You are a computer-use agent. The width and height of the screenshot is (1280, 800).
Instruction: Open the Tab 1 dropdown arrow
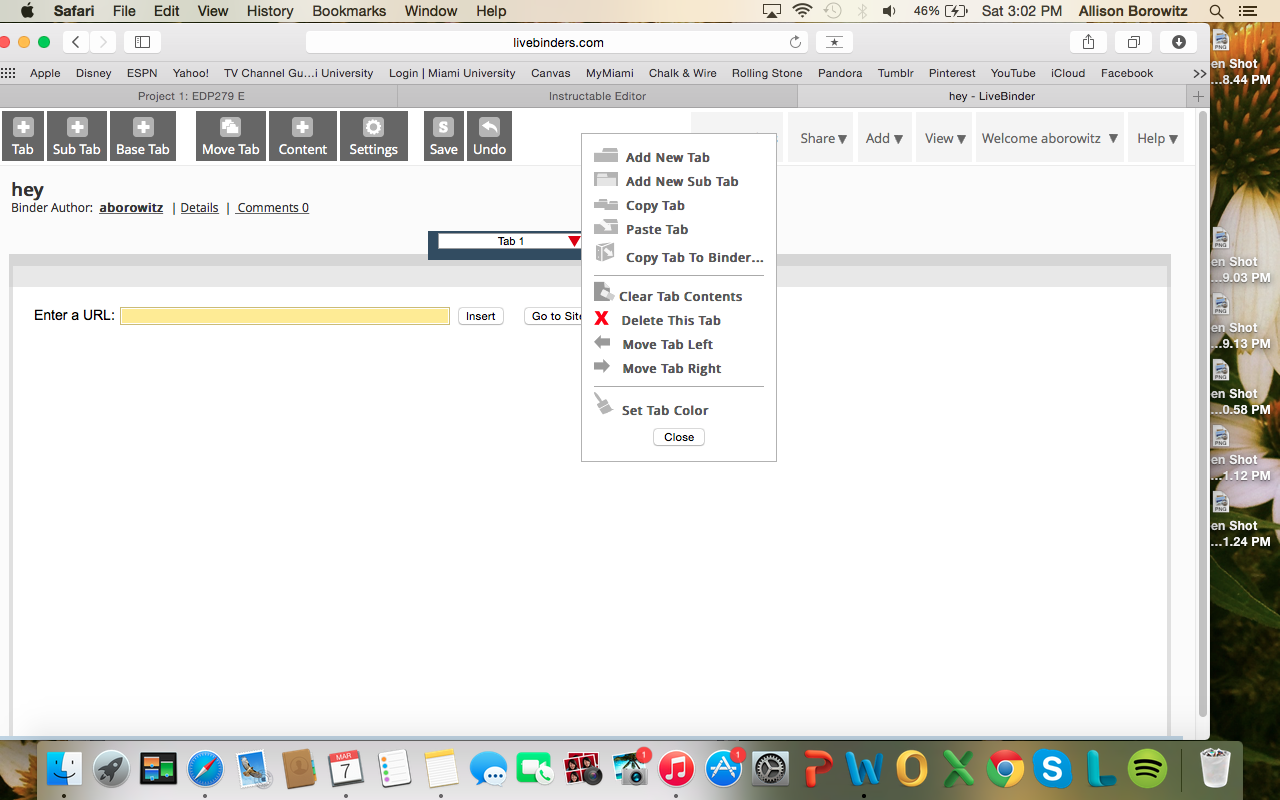point(574,240)
